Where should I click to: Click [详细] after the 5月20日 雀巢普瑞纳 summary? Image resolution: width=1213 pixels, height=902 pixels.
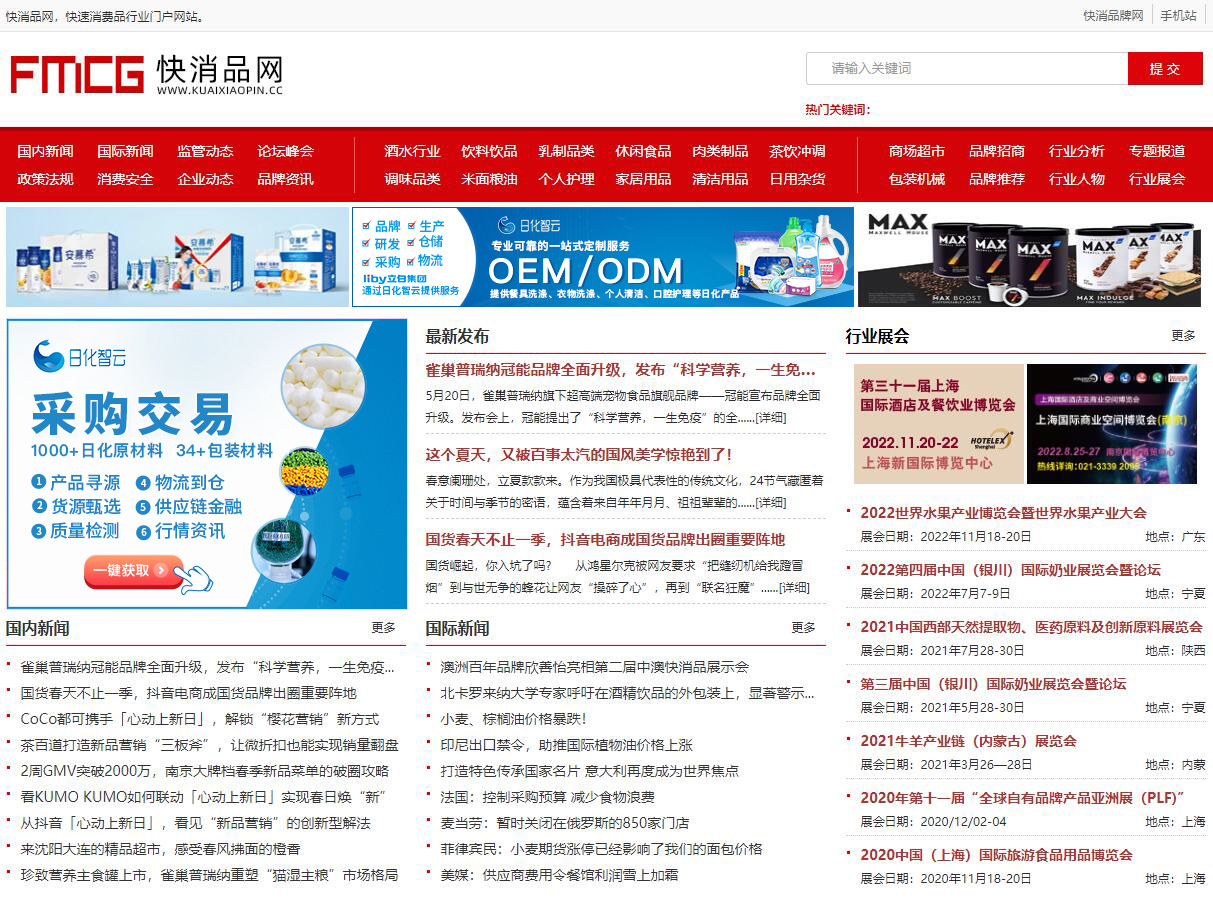point(770,418)
